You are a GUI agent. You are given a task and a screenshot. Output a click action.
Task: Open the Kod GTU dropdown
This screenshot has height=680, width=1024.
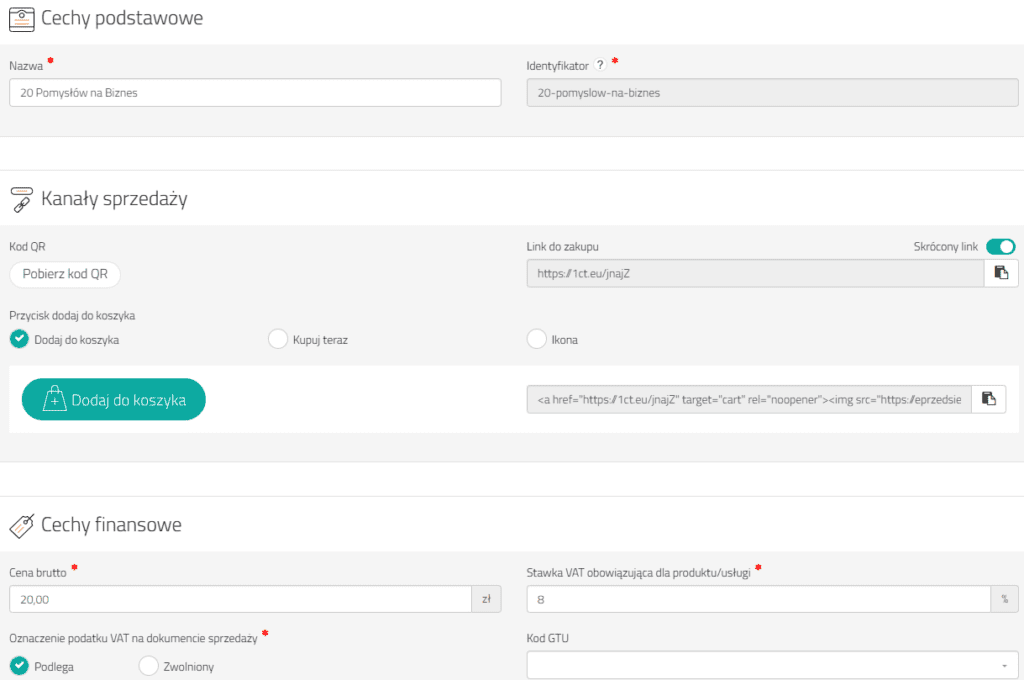click(772, 665)
